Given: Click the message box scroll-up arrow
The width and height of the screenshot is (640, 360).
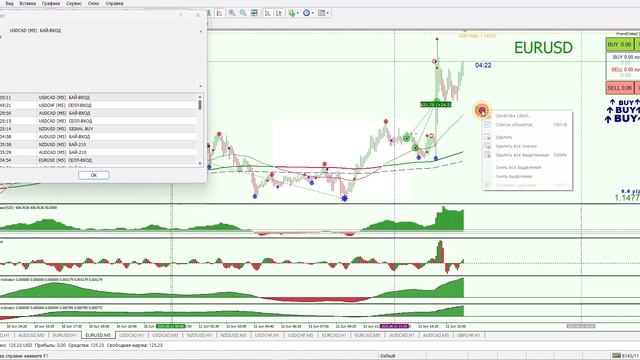Looking at the screenshot, I should click(200, 31).
